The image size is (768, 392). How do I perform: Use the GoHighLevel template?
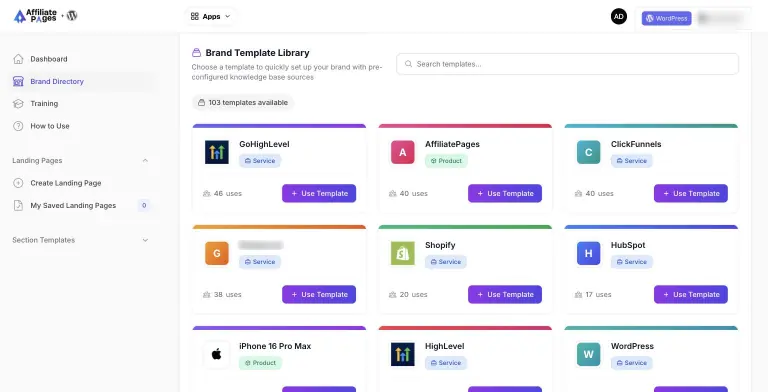click(x=319, y=193)
